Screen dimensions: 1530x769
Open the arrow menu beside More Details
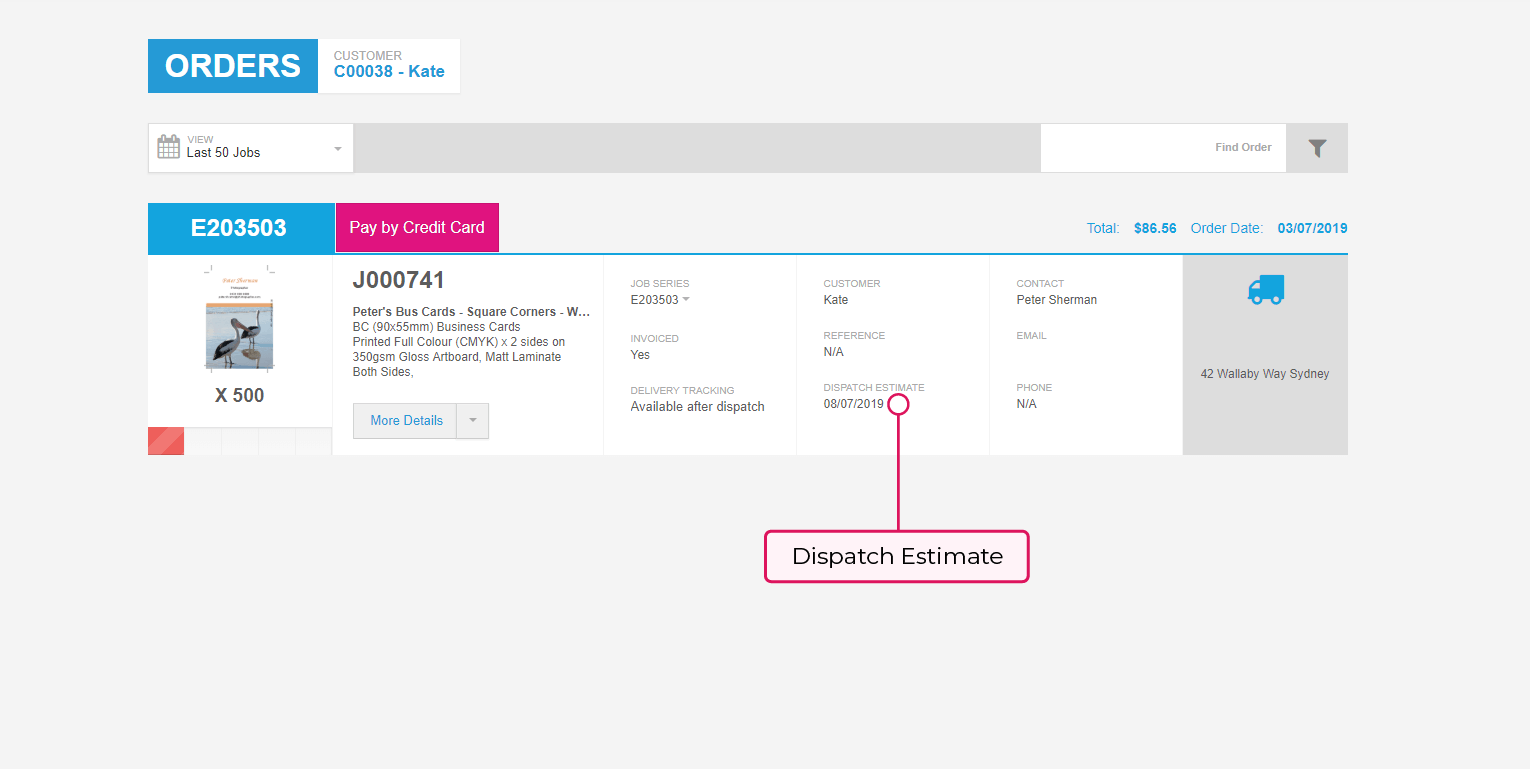[x=473, y=421]
